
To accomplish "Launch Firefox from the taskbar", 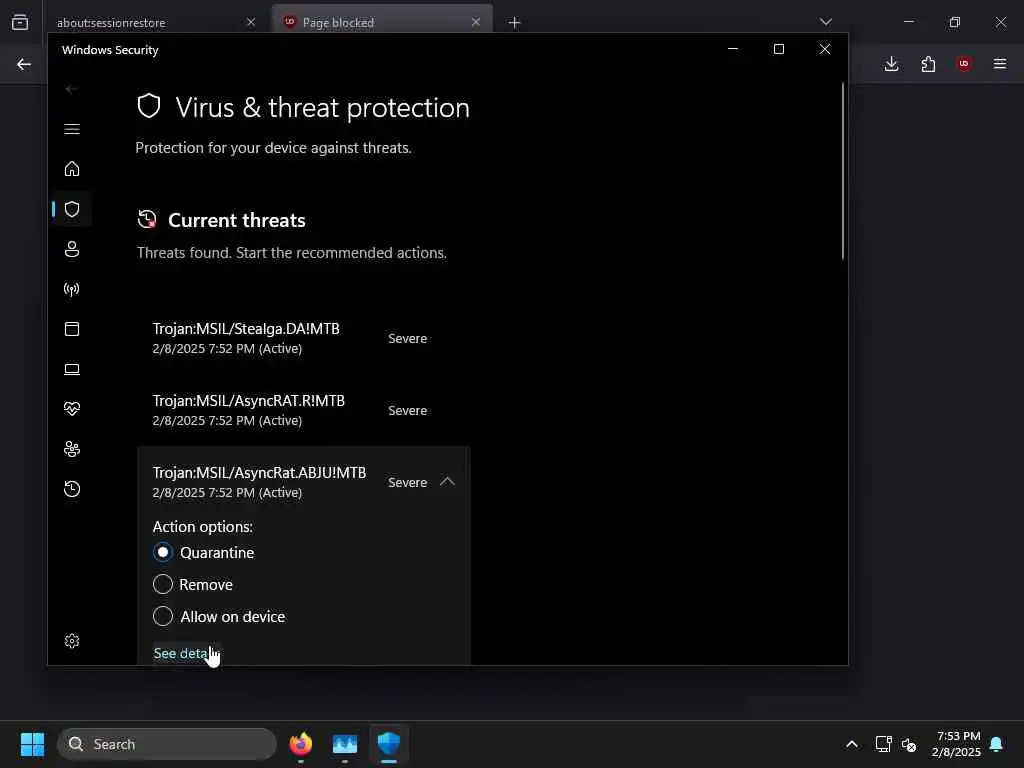I will coord(301,744).
